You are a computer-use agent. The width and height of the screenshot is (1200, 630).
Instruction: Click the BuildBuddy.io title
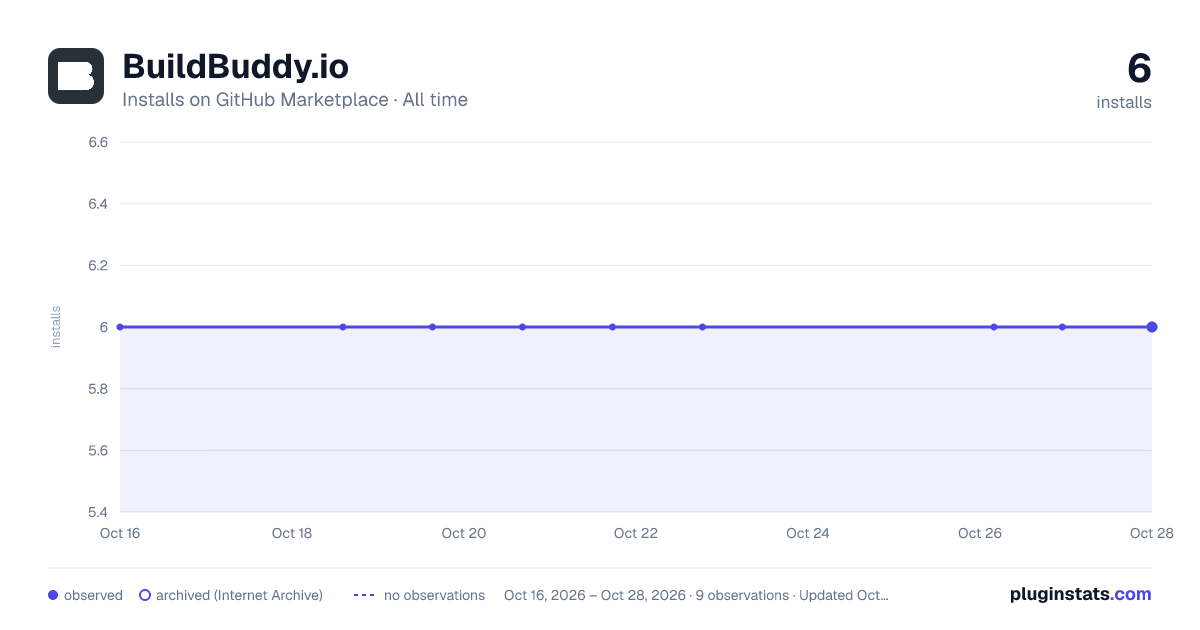tap(235, 67)
